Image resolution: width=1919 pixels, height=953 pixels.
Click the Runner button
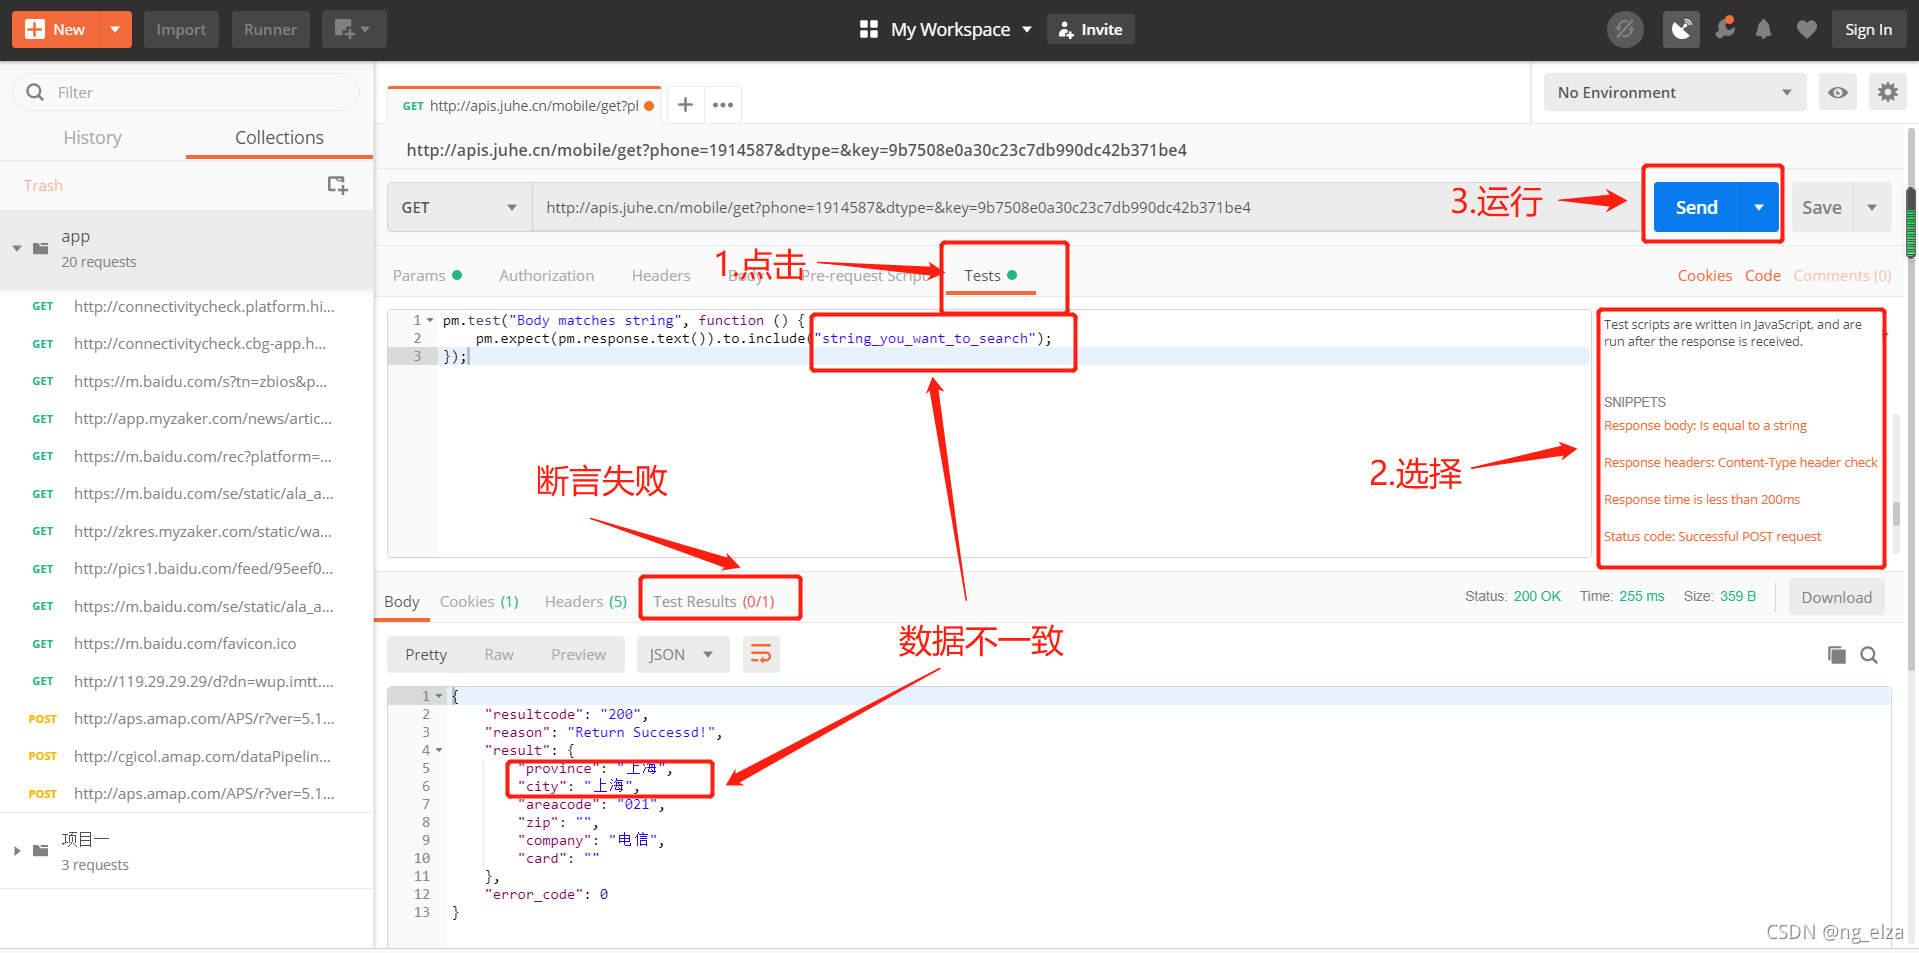pos(270,30)
